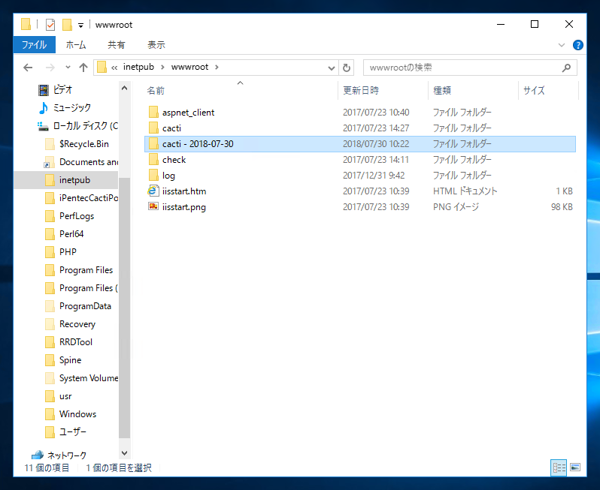
Task: Select the cacti - 2018-07-30 folder
Action: (x=360, y=144)
